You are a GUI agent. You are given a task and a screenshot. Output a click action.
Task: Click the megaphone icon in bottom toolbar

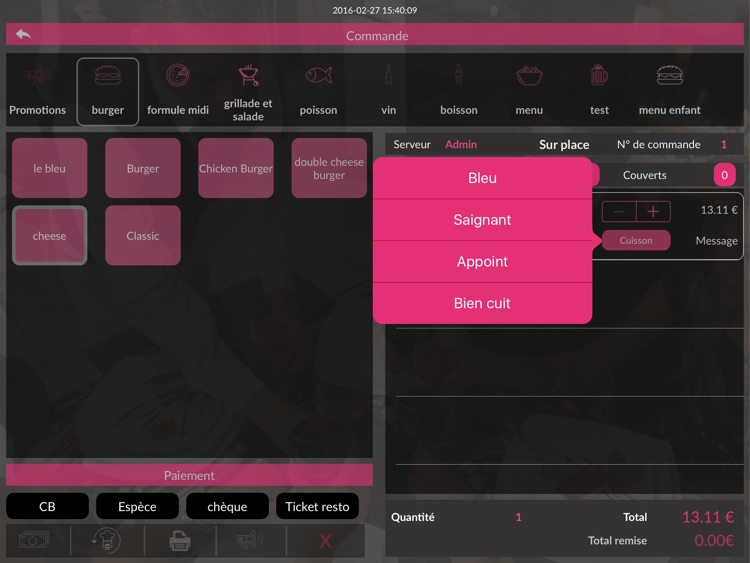250,540
